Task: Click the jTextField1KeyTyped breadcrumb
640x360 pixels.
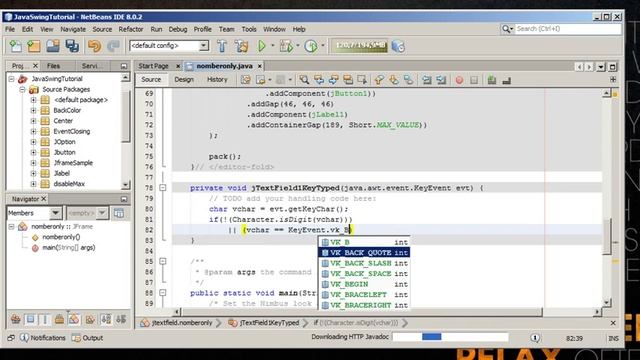Action: tap(264, 323)
